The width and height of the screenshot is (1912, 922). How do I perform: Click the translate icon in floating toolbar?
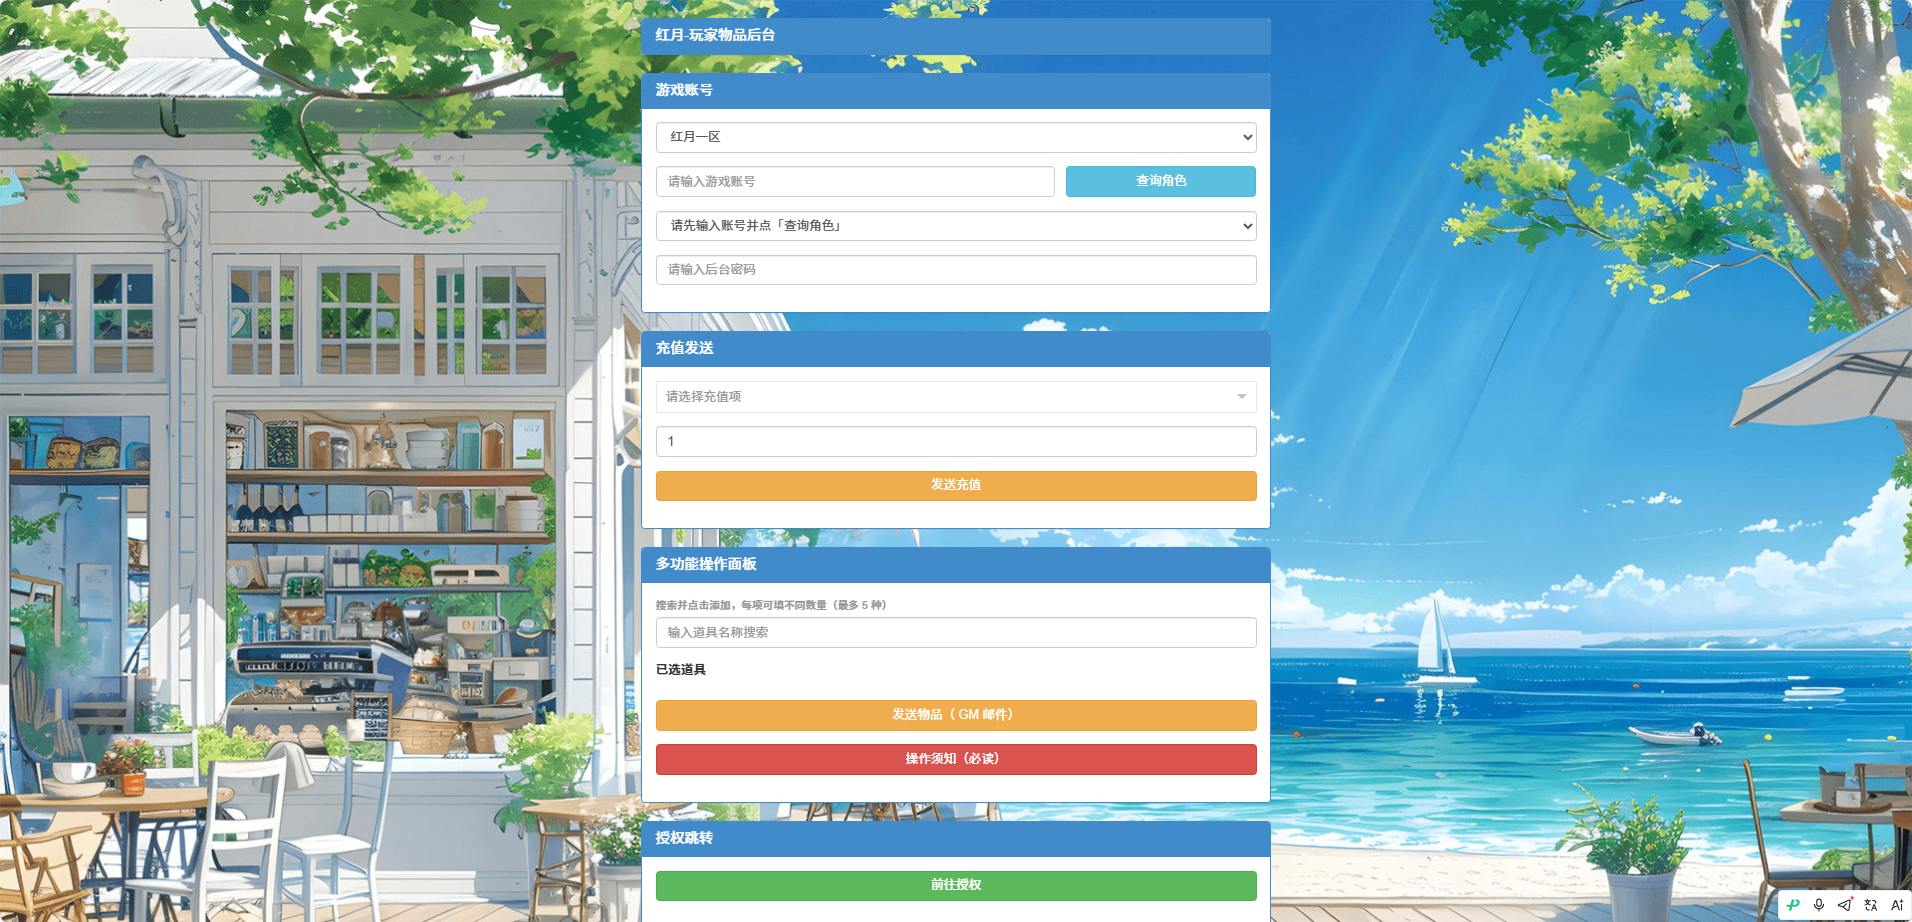point(1871,905)
